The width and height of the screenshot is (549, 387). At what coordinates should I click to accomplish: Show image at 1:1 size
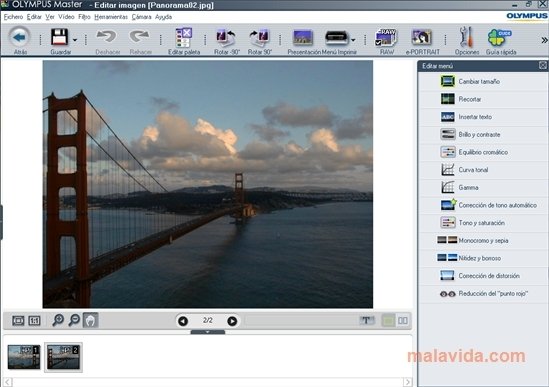click(34, 320)
